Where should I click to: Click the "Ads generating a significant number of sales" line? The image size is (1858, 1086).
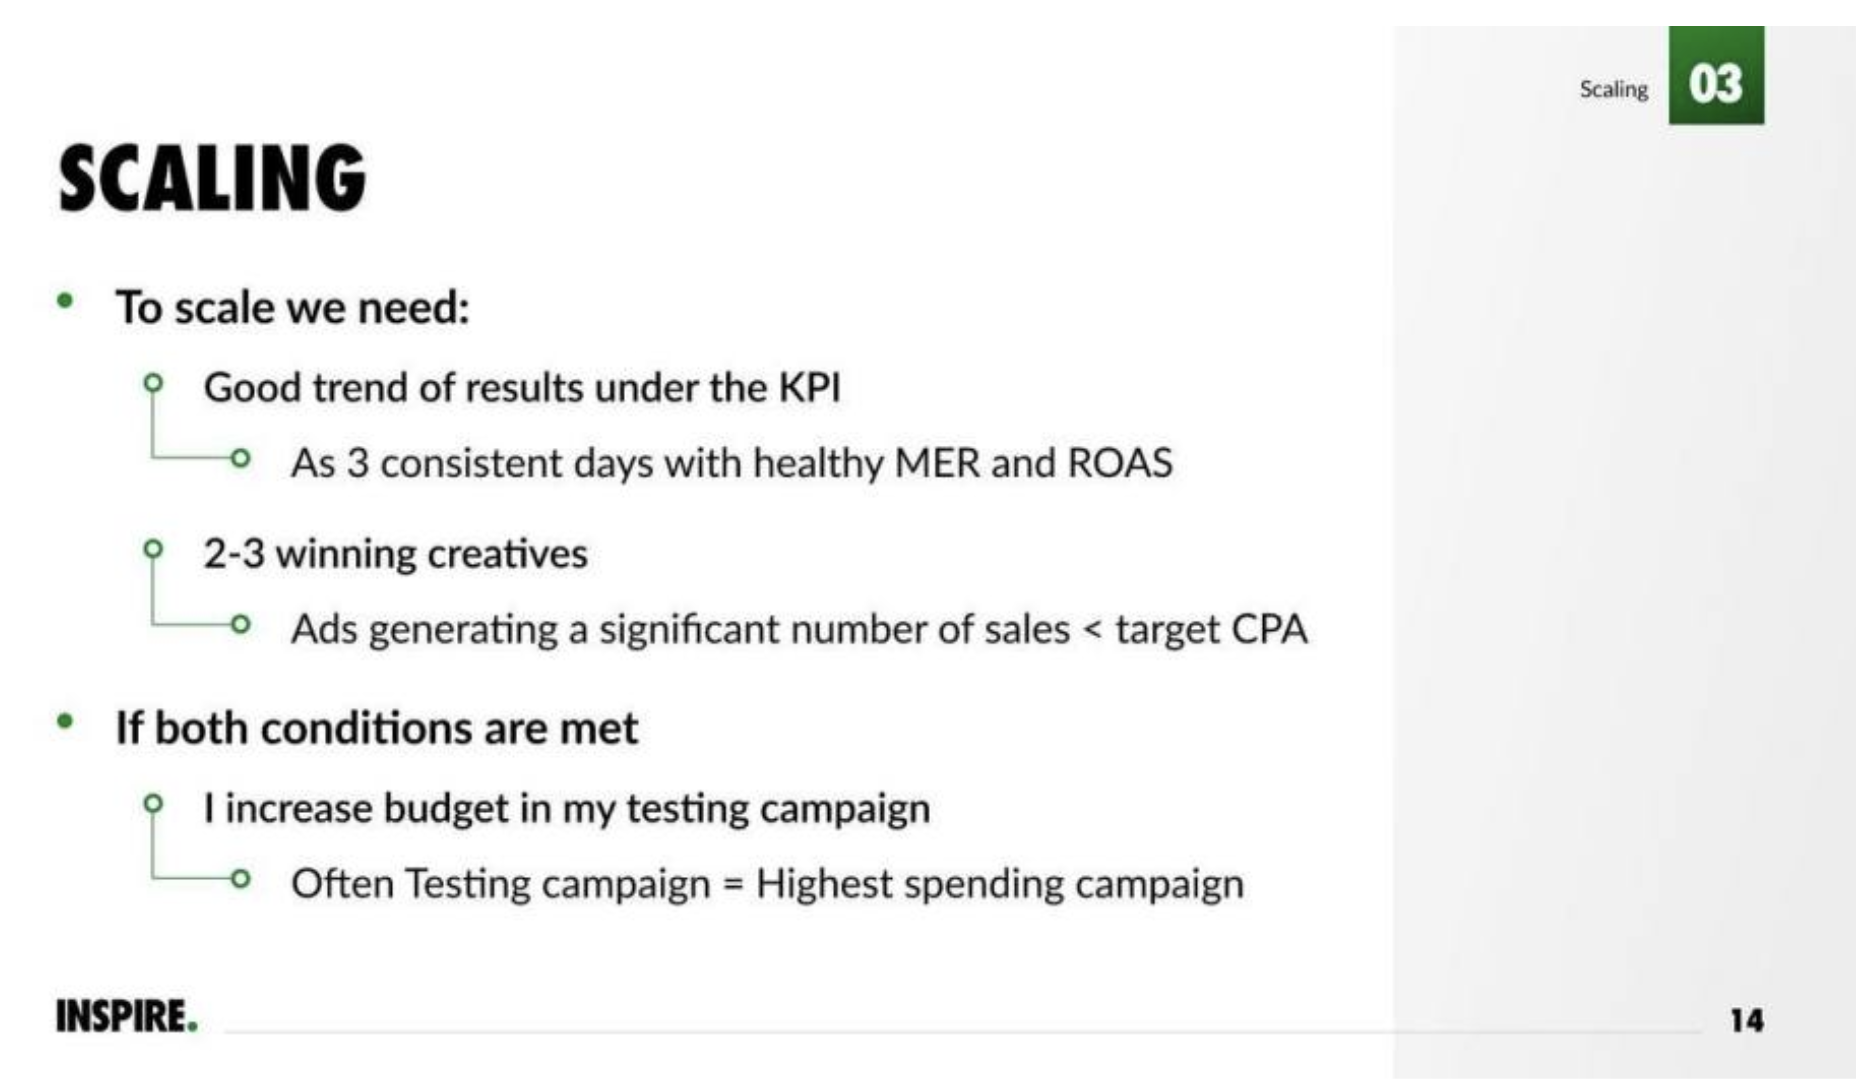798,630
